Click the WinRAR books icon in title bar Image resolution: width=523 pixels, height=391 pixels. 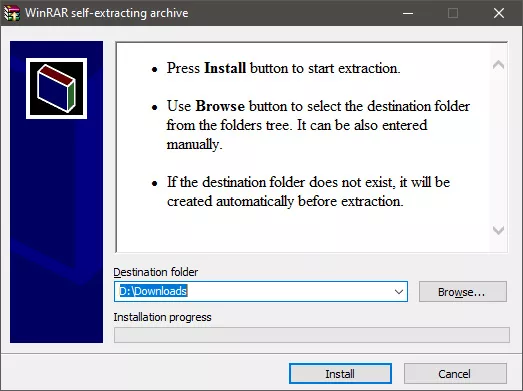point(12,13)
